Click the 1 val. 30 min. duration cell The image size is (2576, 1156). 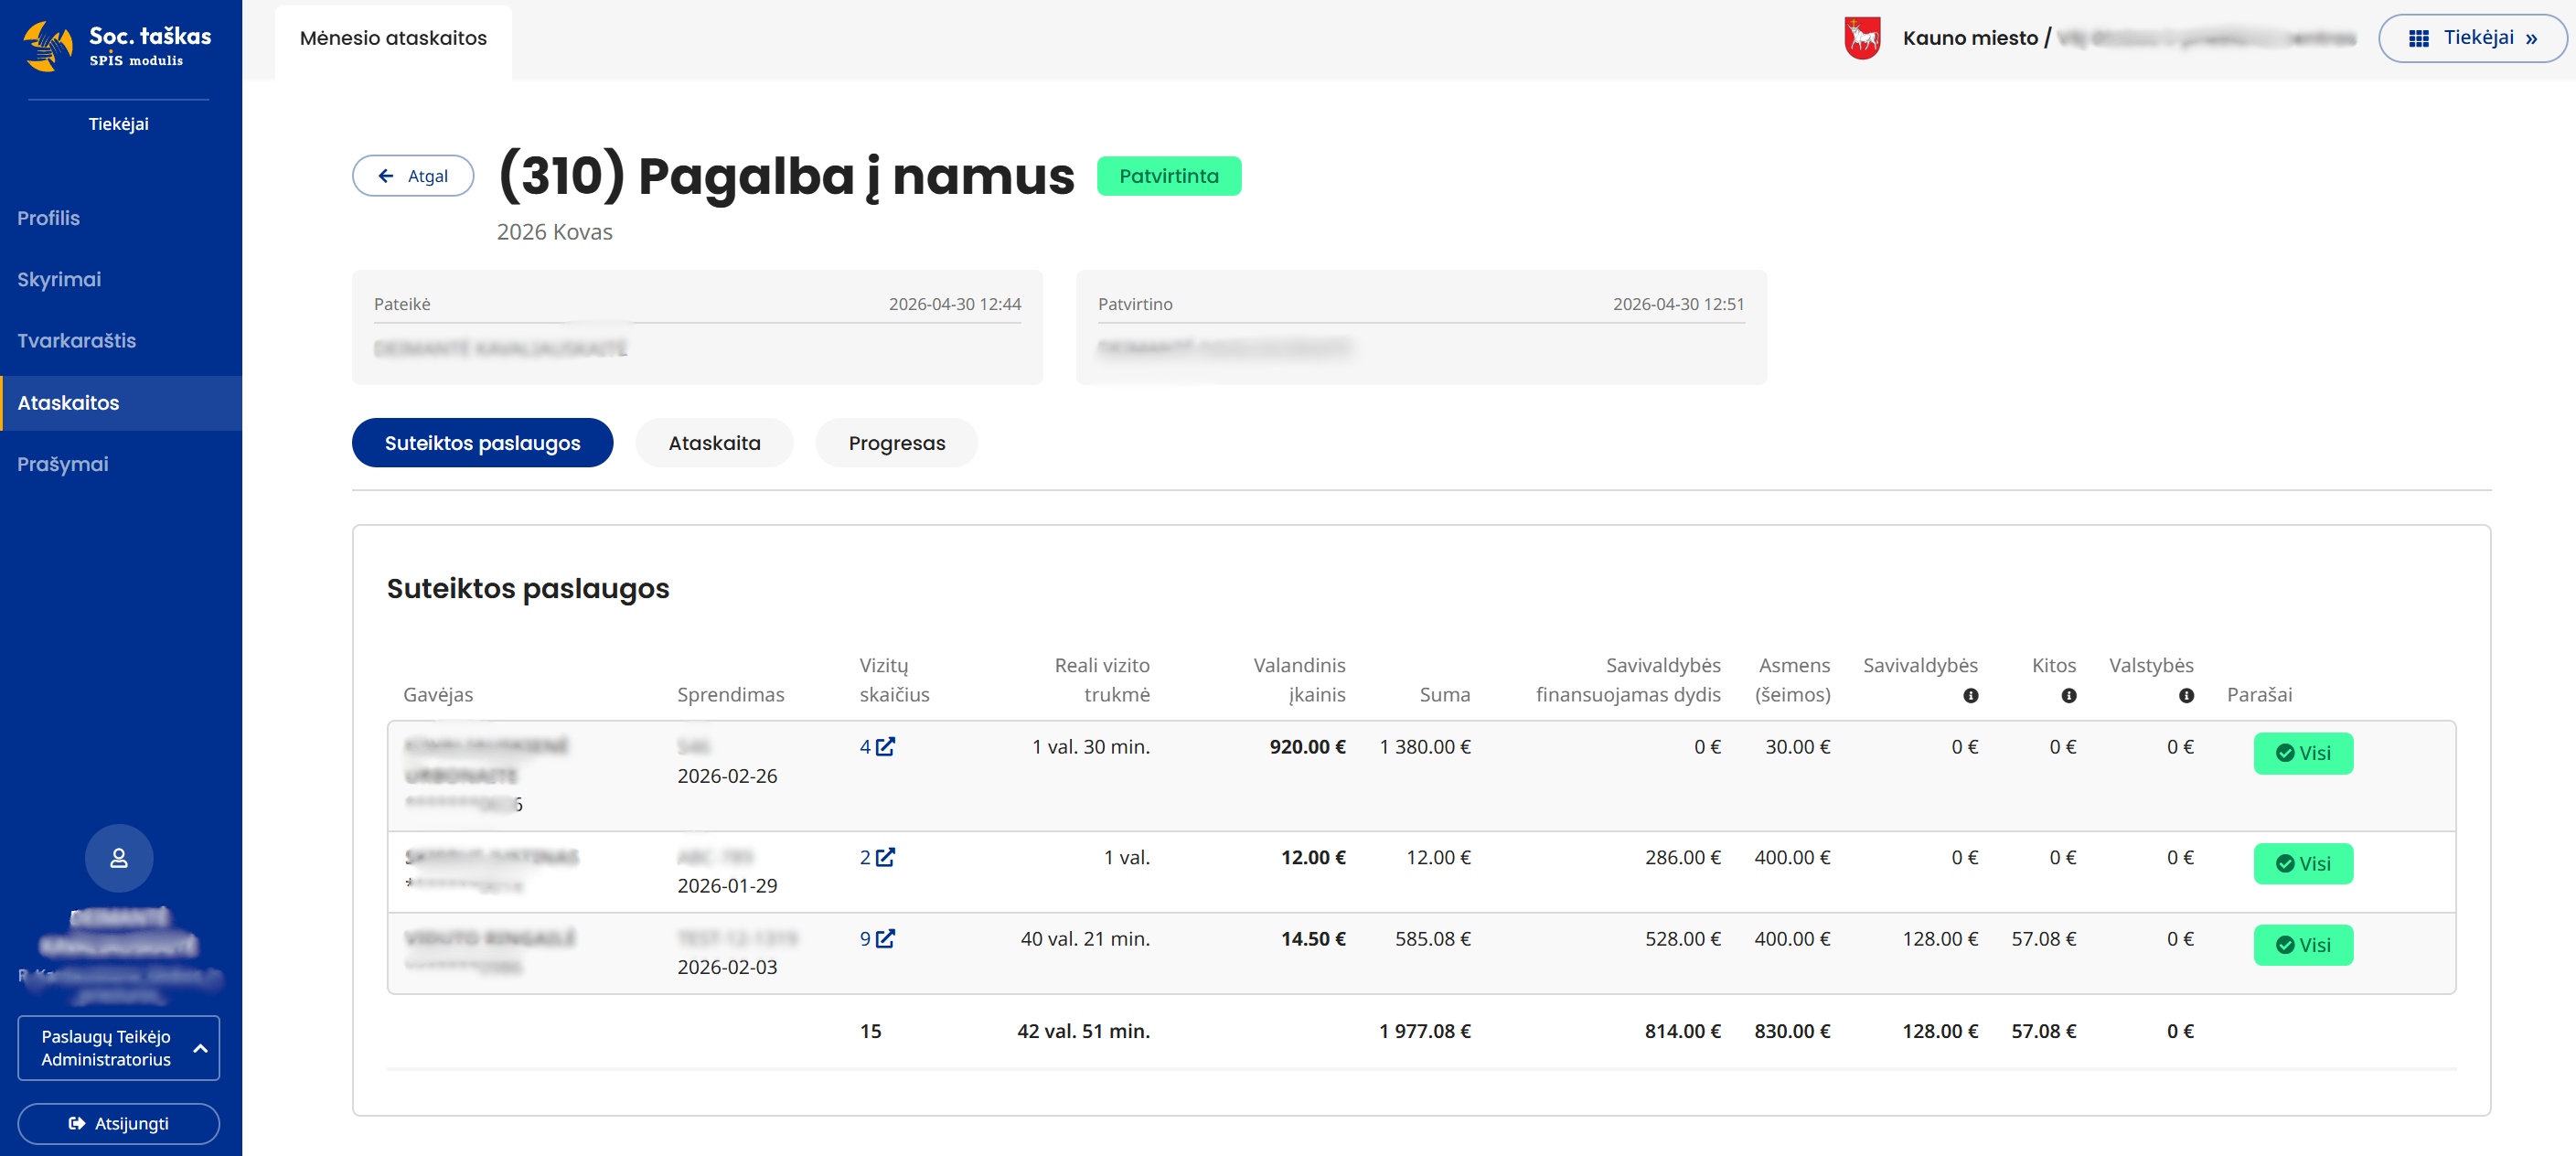[1091, 747]
